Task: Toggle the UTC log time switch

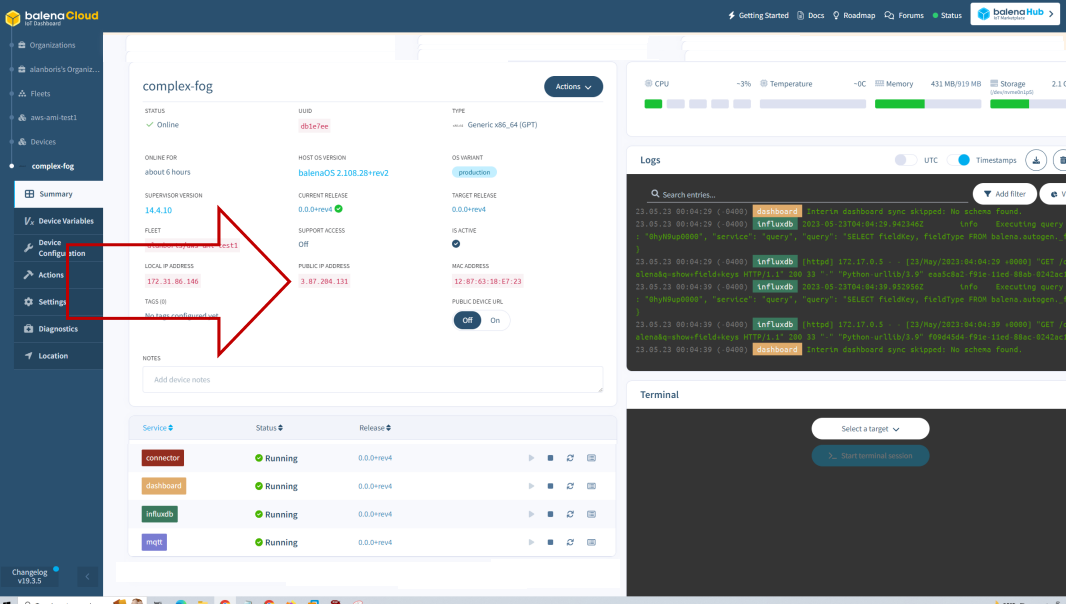Action: coord(906,160)
